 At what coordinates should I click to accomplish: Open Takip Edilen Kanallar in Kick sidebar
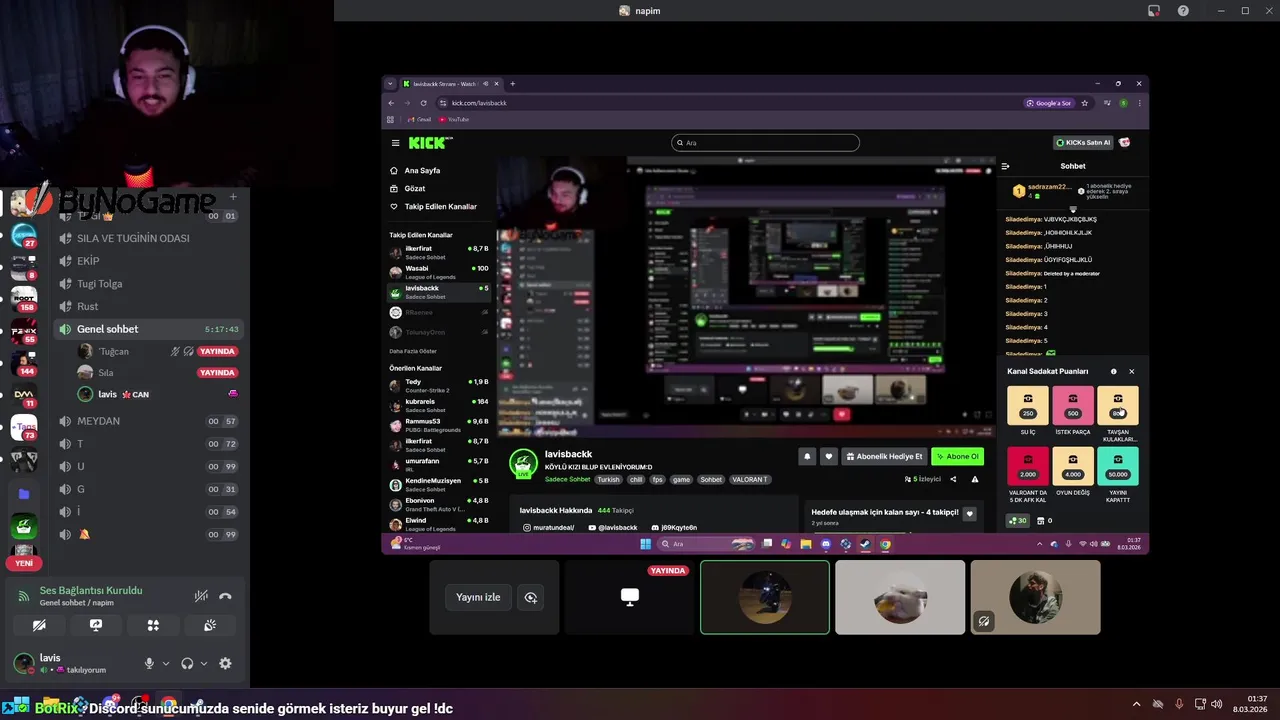440,207
